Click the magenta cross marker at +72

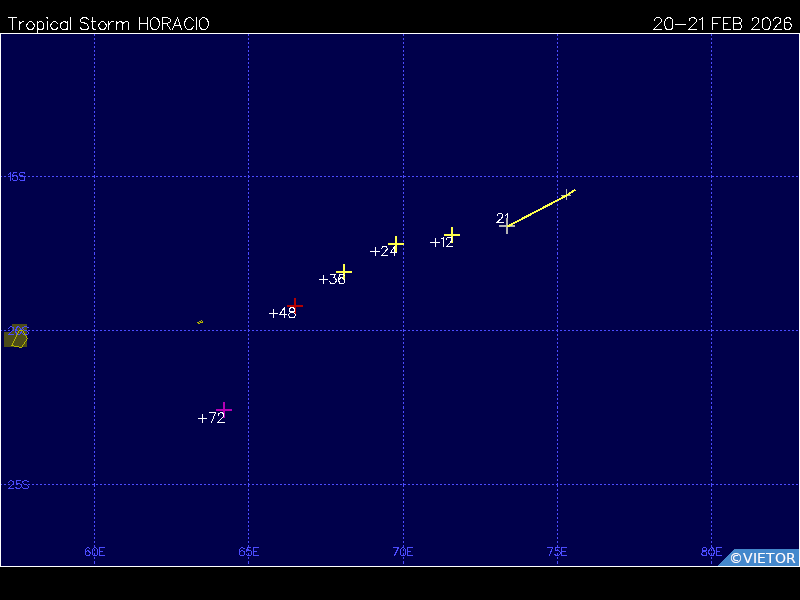[224, 409]
